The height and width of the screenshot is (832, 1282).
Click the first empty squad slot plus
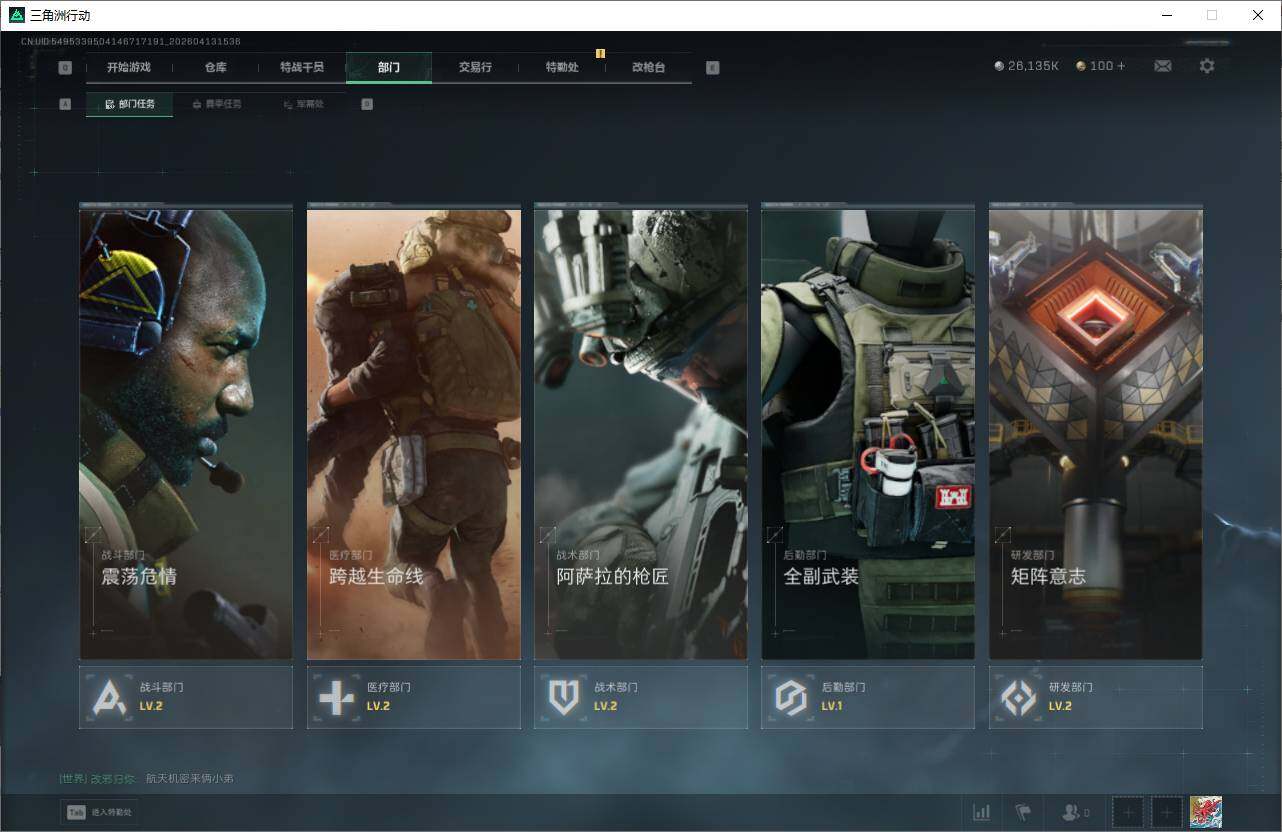1128,812
